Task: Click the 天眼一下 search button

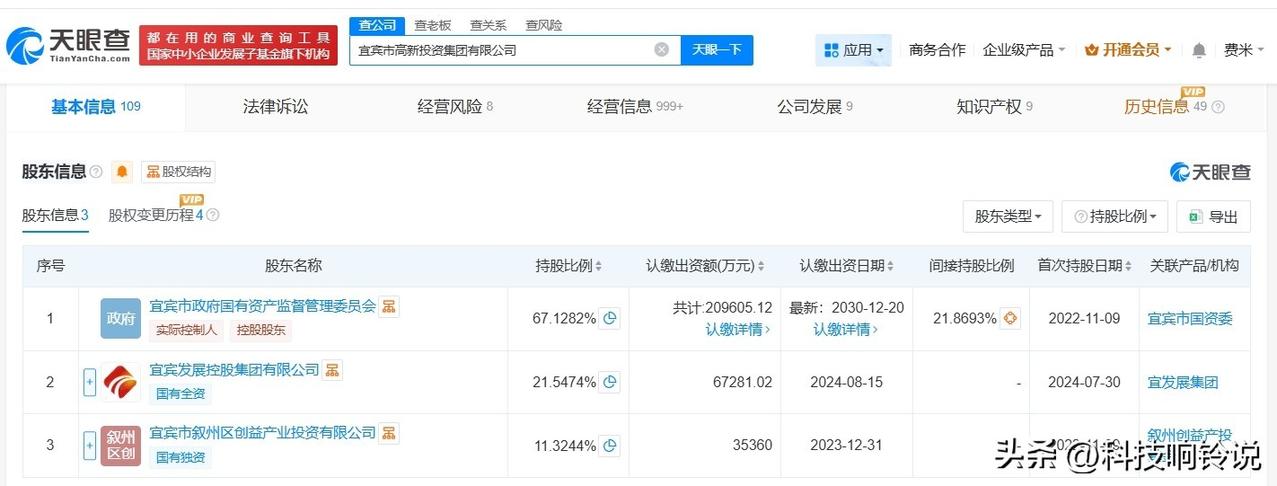Action: coord(717,50)
